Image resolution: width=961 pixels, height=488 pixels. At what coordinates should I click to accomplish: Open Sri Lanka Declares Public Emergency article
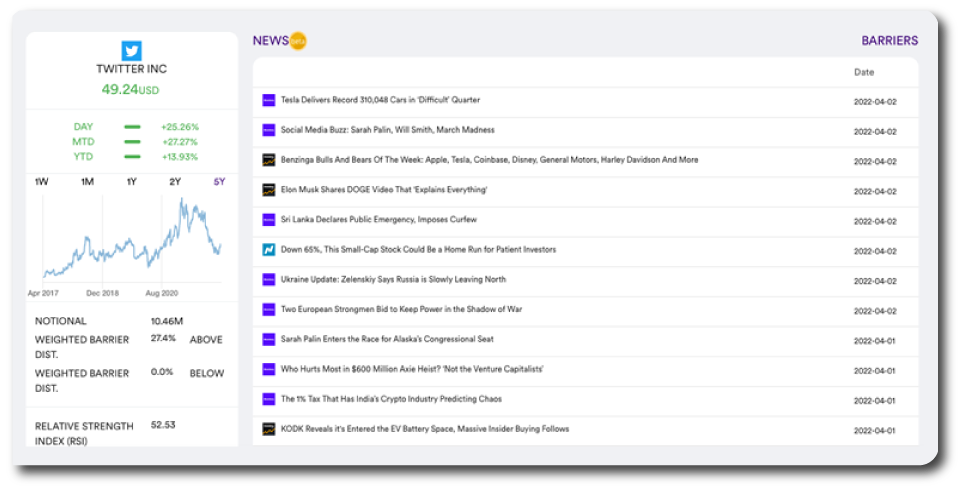coord(379,219)
